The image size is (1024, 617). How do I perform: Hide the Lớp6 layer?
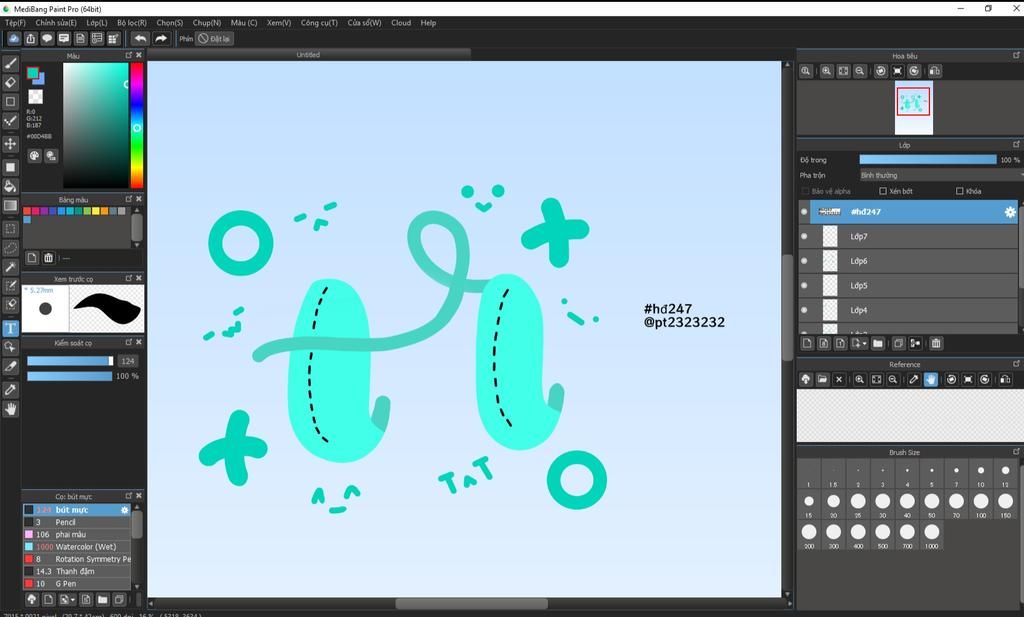point(804,261)
